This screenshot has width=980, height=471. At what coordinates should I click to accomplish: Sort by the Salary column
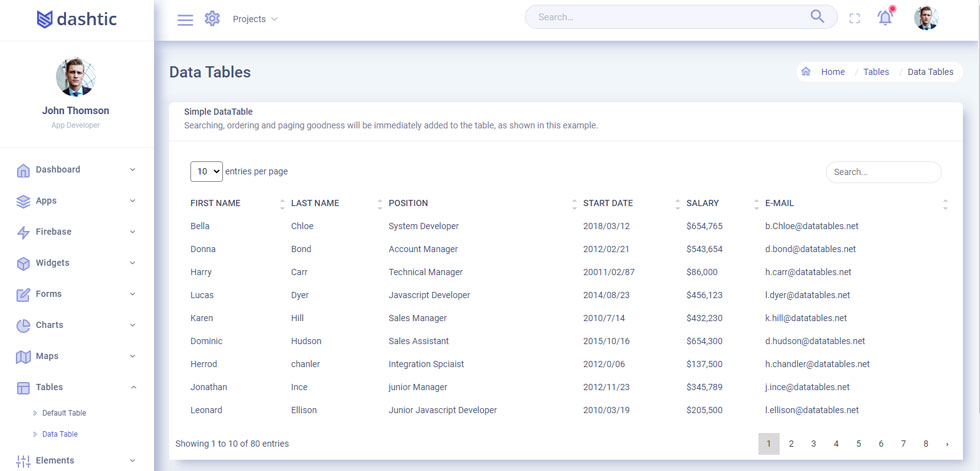[x=702, y=203]
